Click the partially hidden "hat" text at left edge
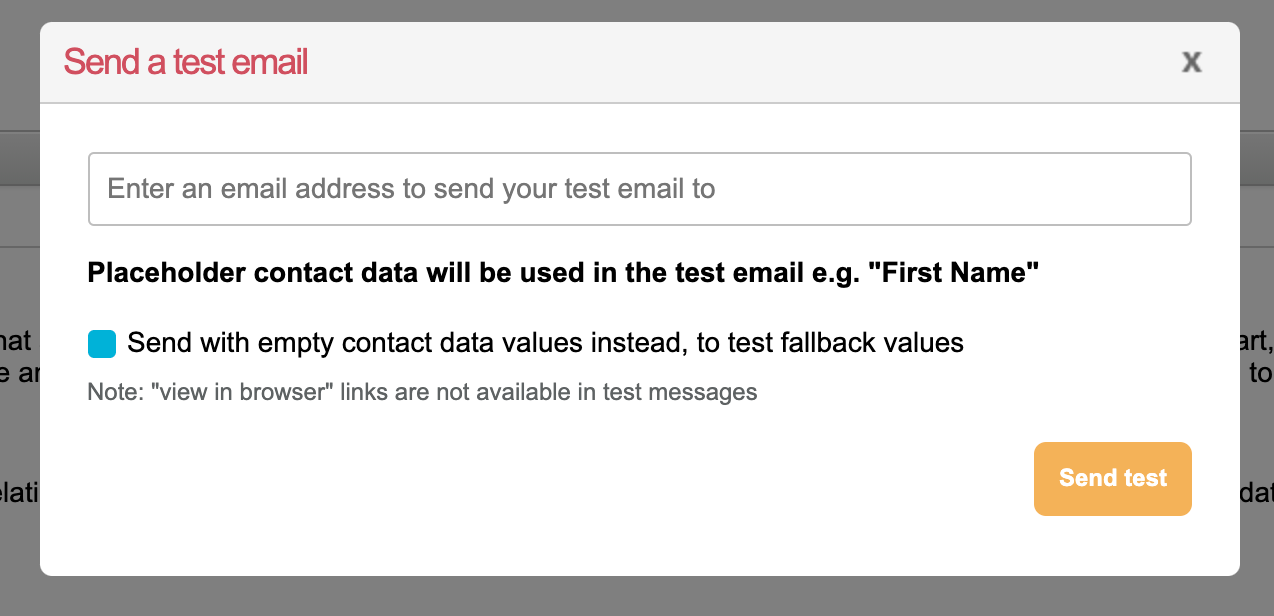 click(16, 343)
